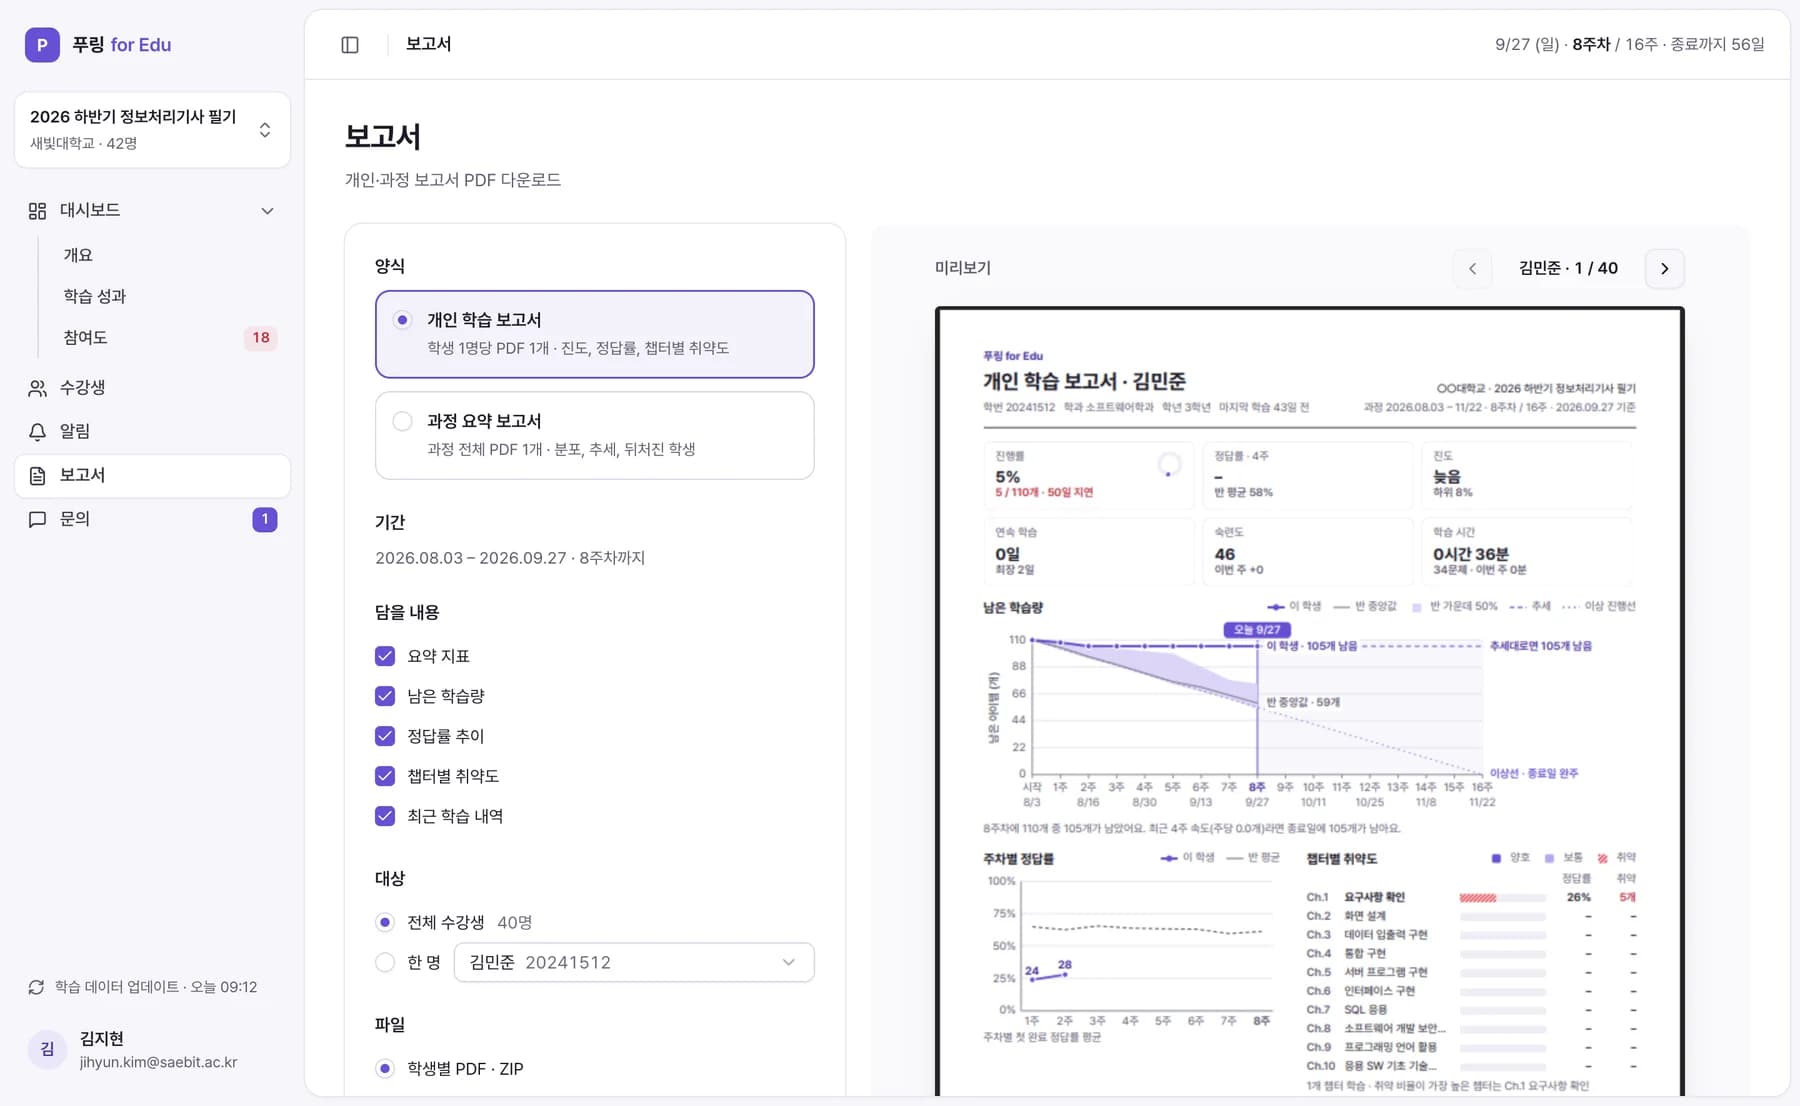Select 학생별 PDF · ZIP radio button
This screenshot has height=1106, width=1800.
tap(385, 1068)
